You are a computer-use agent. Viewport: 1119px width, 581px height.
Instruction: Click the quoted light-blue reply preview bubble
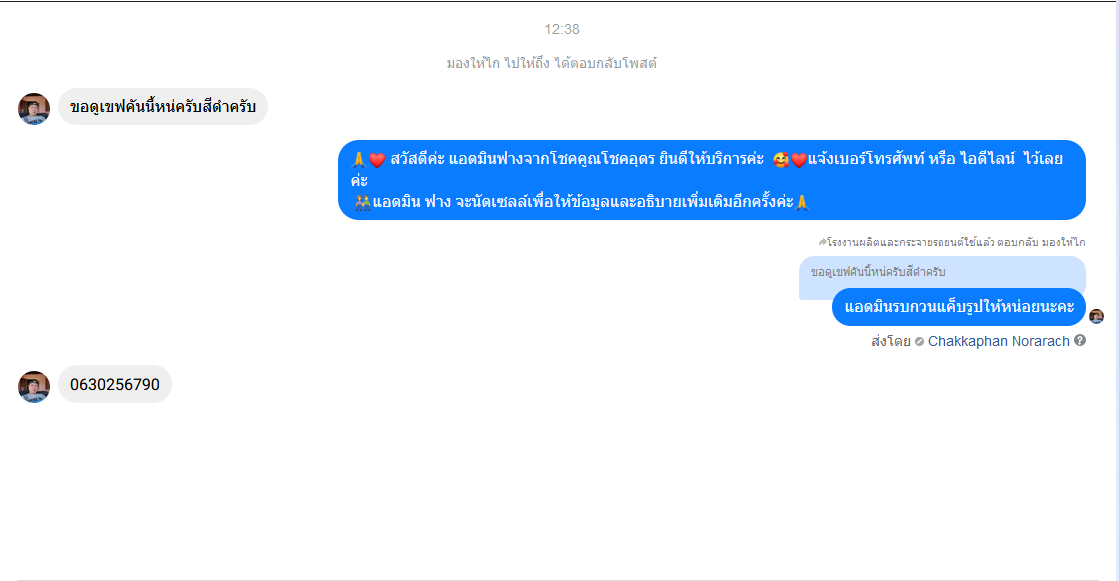pyautogui.click(x=942, y=272)
